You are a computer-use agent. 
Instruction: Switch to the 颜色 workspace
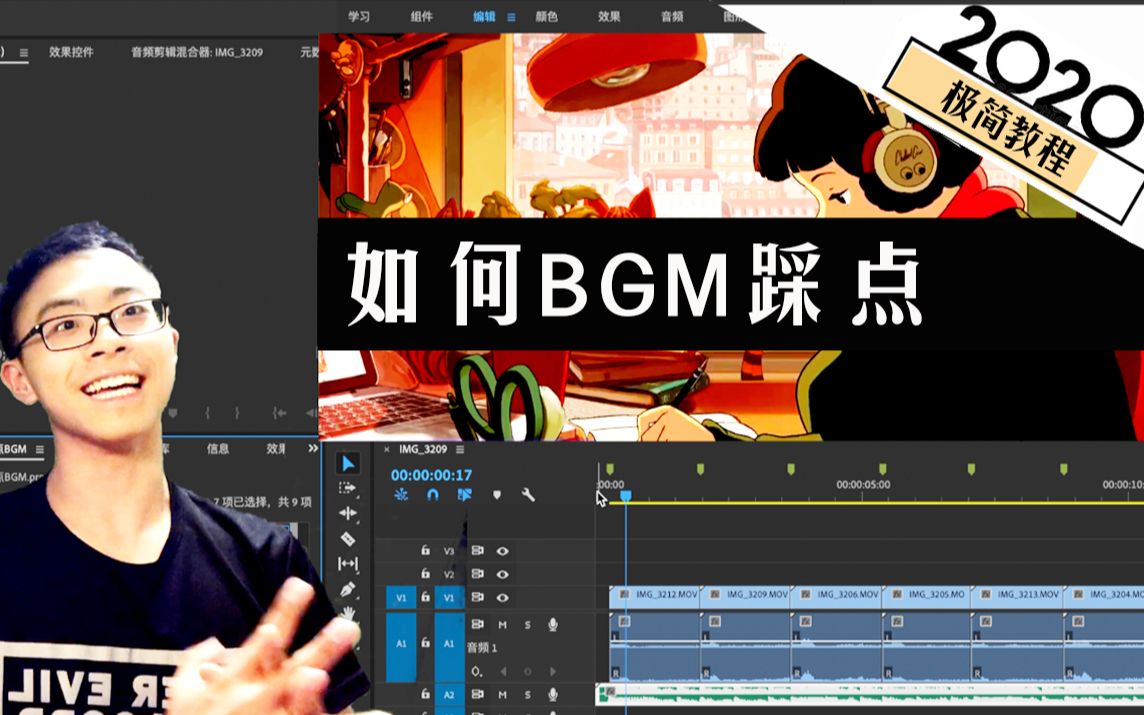546,17
